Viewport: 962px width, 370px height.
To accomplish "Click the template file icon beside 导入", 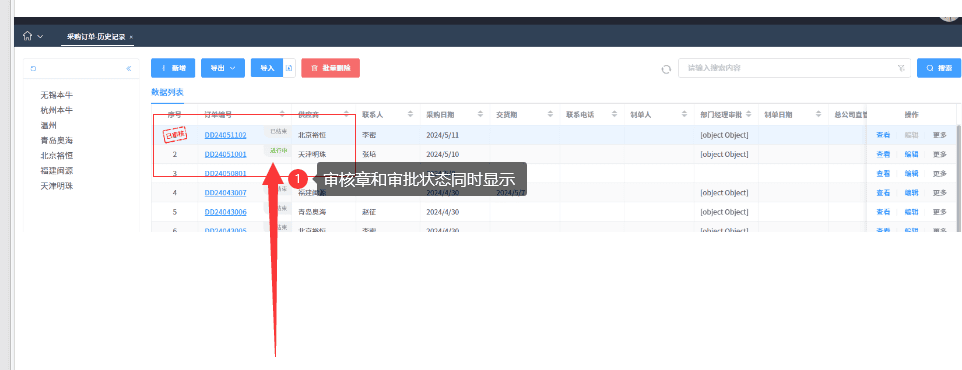I will pyautogui.click(x=289, y=68).
